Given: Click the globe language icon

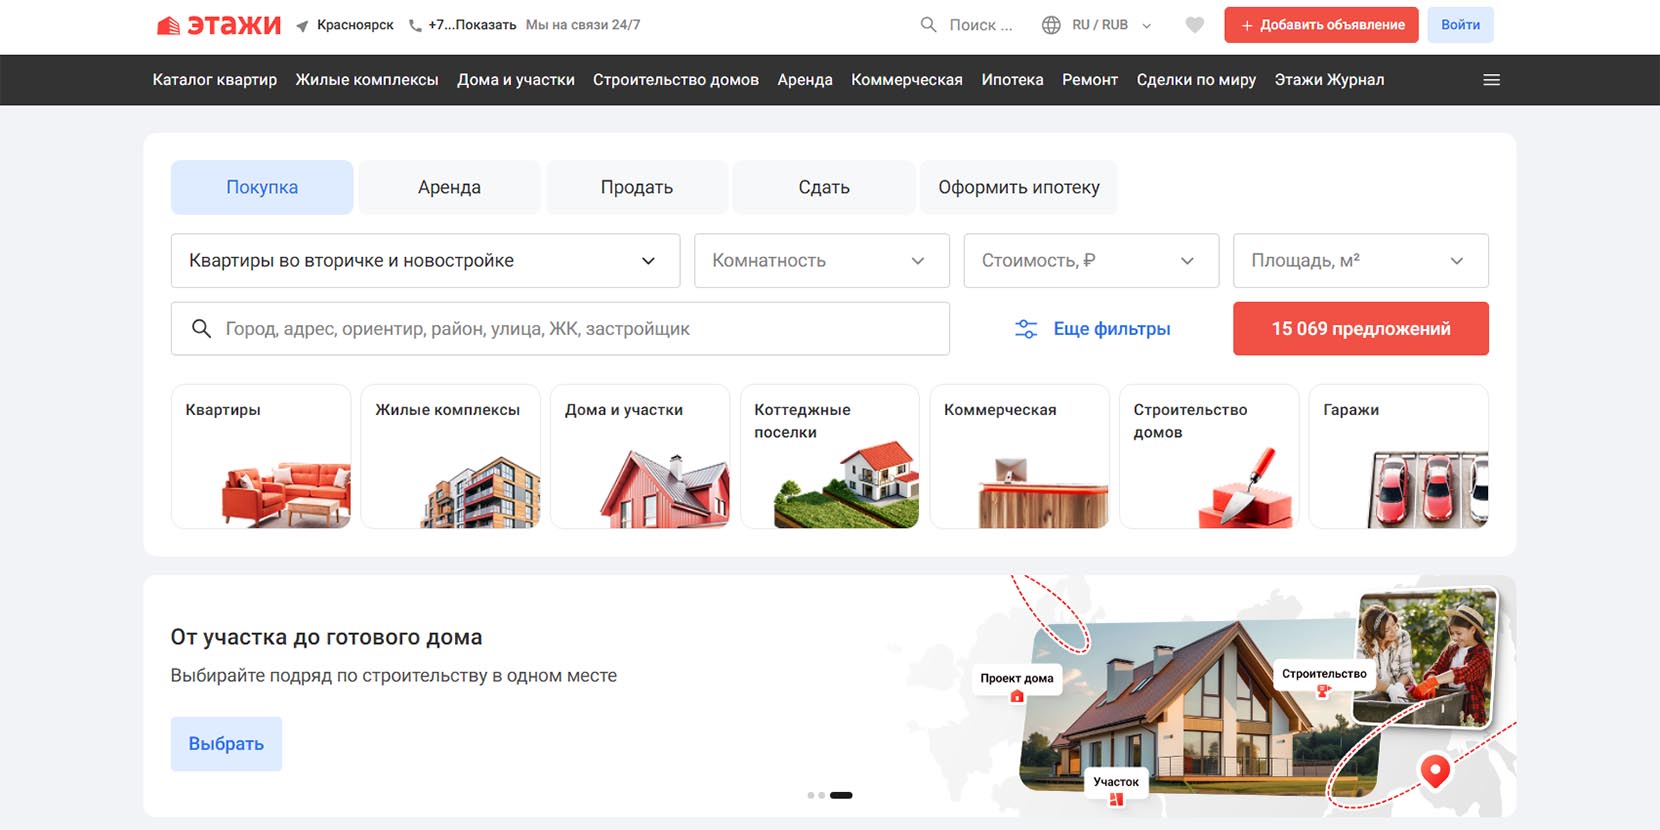Looking at the screenshot, I should pos(1051,25).
